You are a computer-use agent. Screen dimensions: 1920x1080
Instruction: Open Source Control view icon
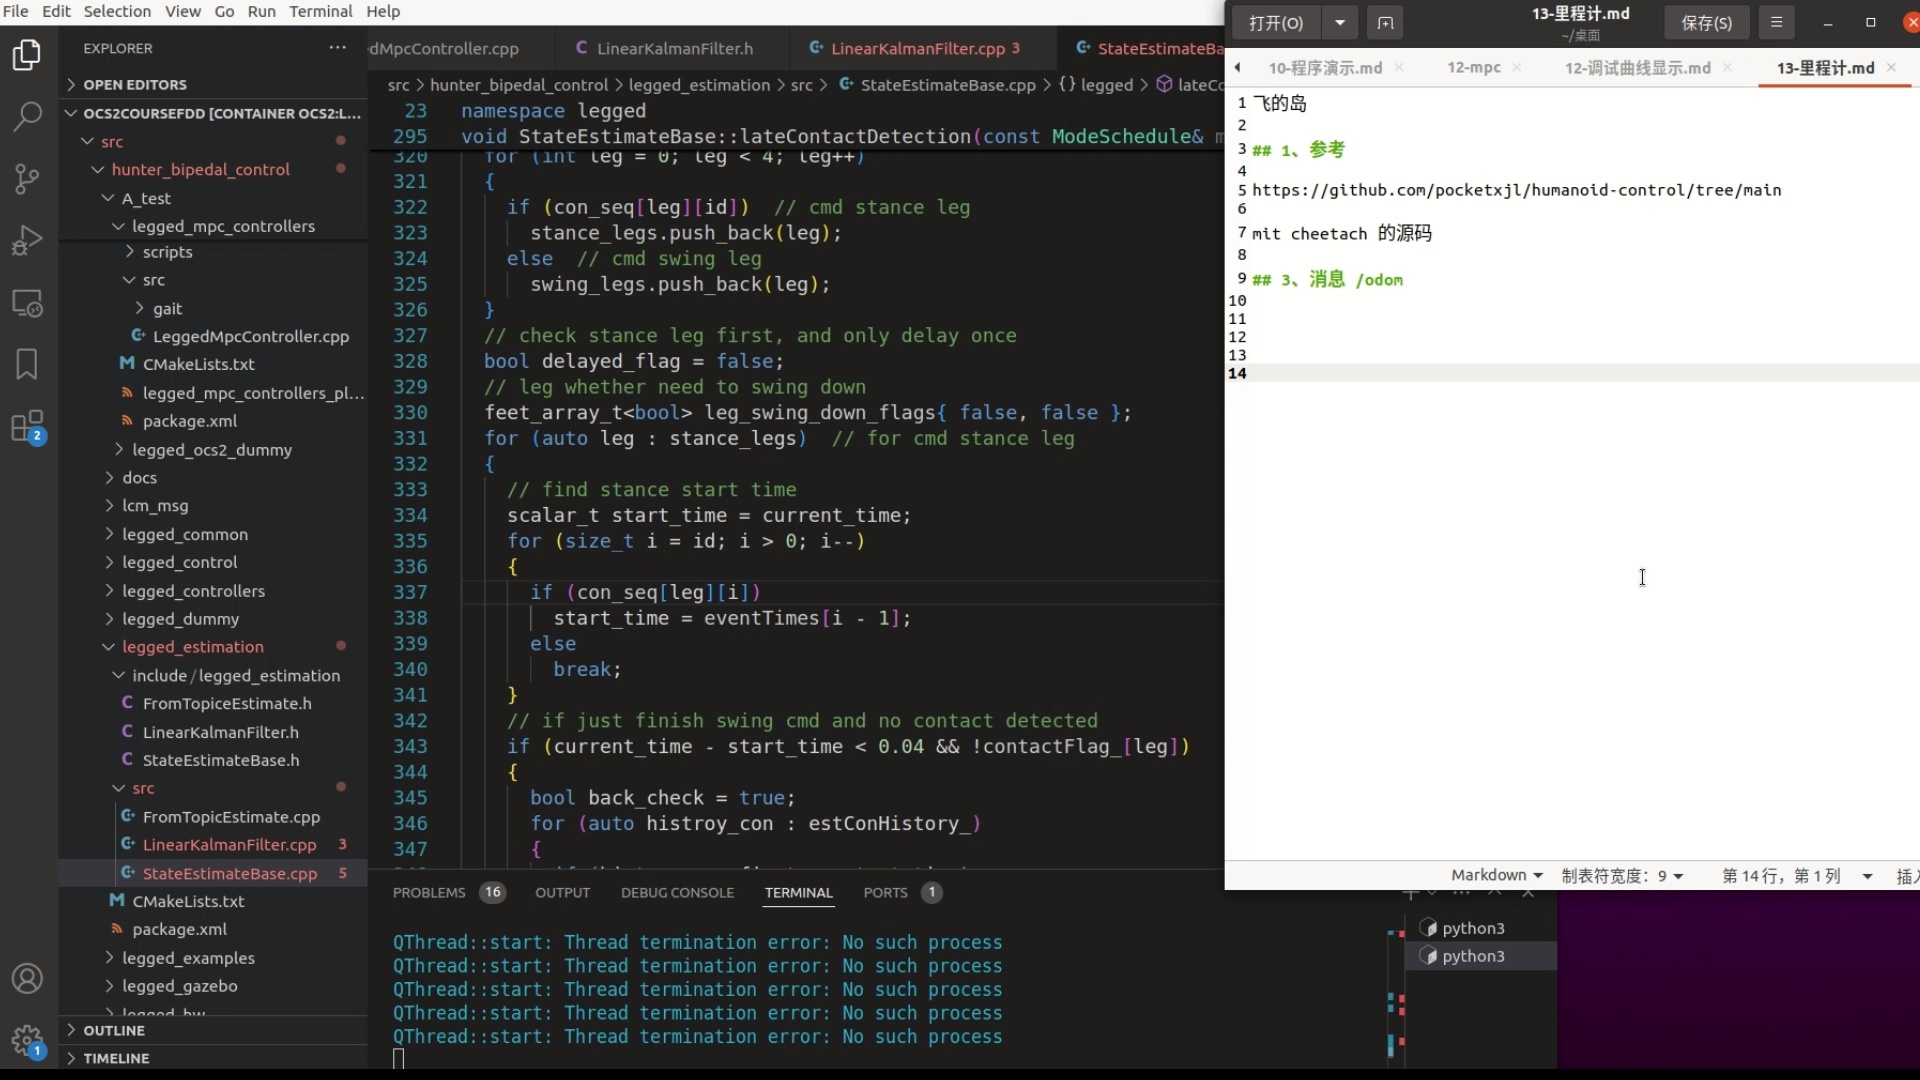[x=27, y=179]
